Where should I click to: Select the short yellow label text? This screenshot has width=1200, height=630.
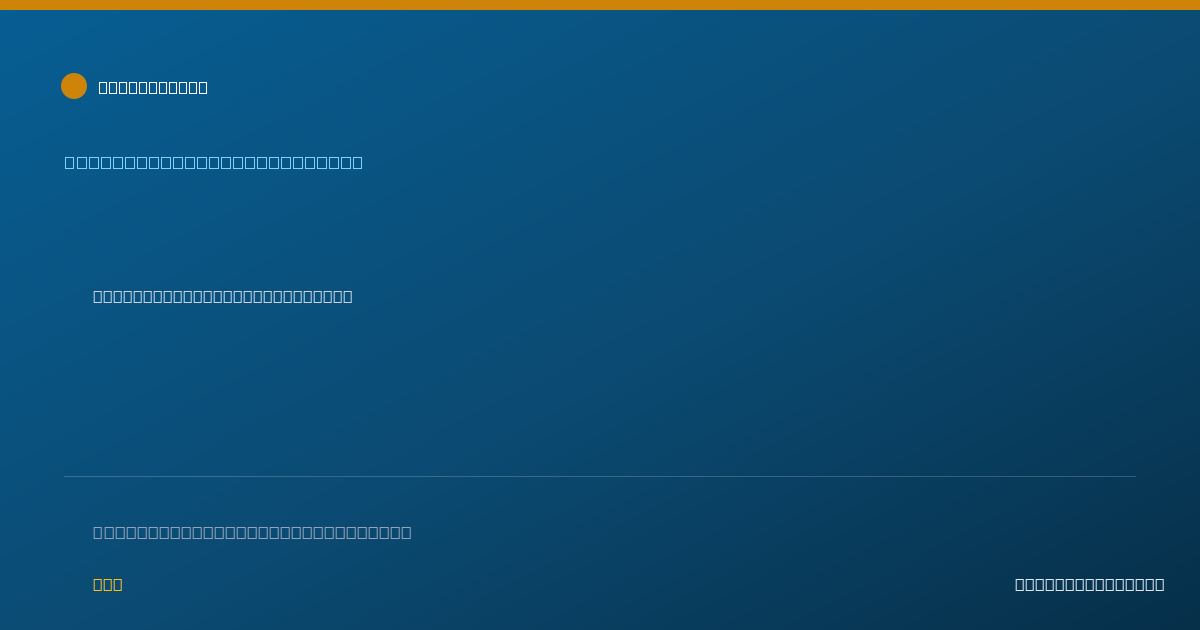(x=108, y=584)
